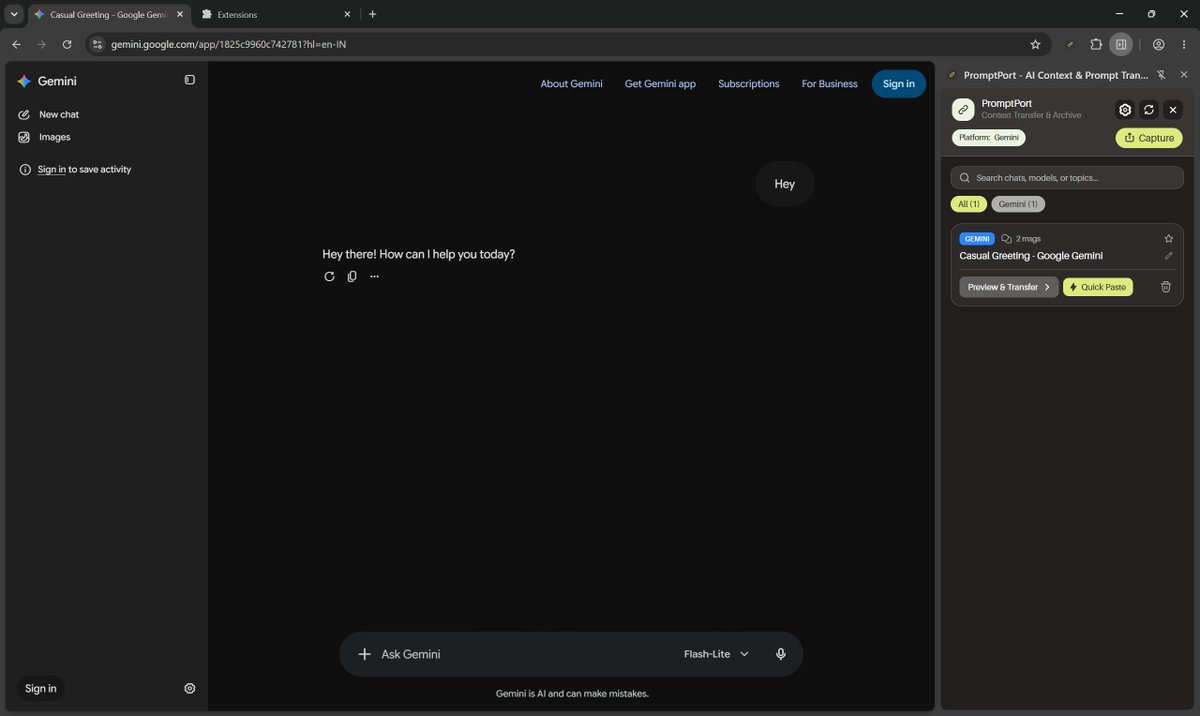The image size is (1200, 716).
Task: Open Gemini settings gear icon
Action: pos(190,688)
